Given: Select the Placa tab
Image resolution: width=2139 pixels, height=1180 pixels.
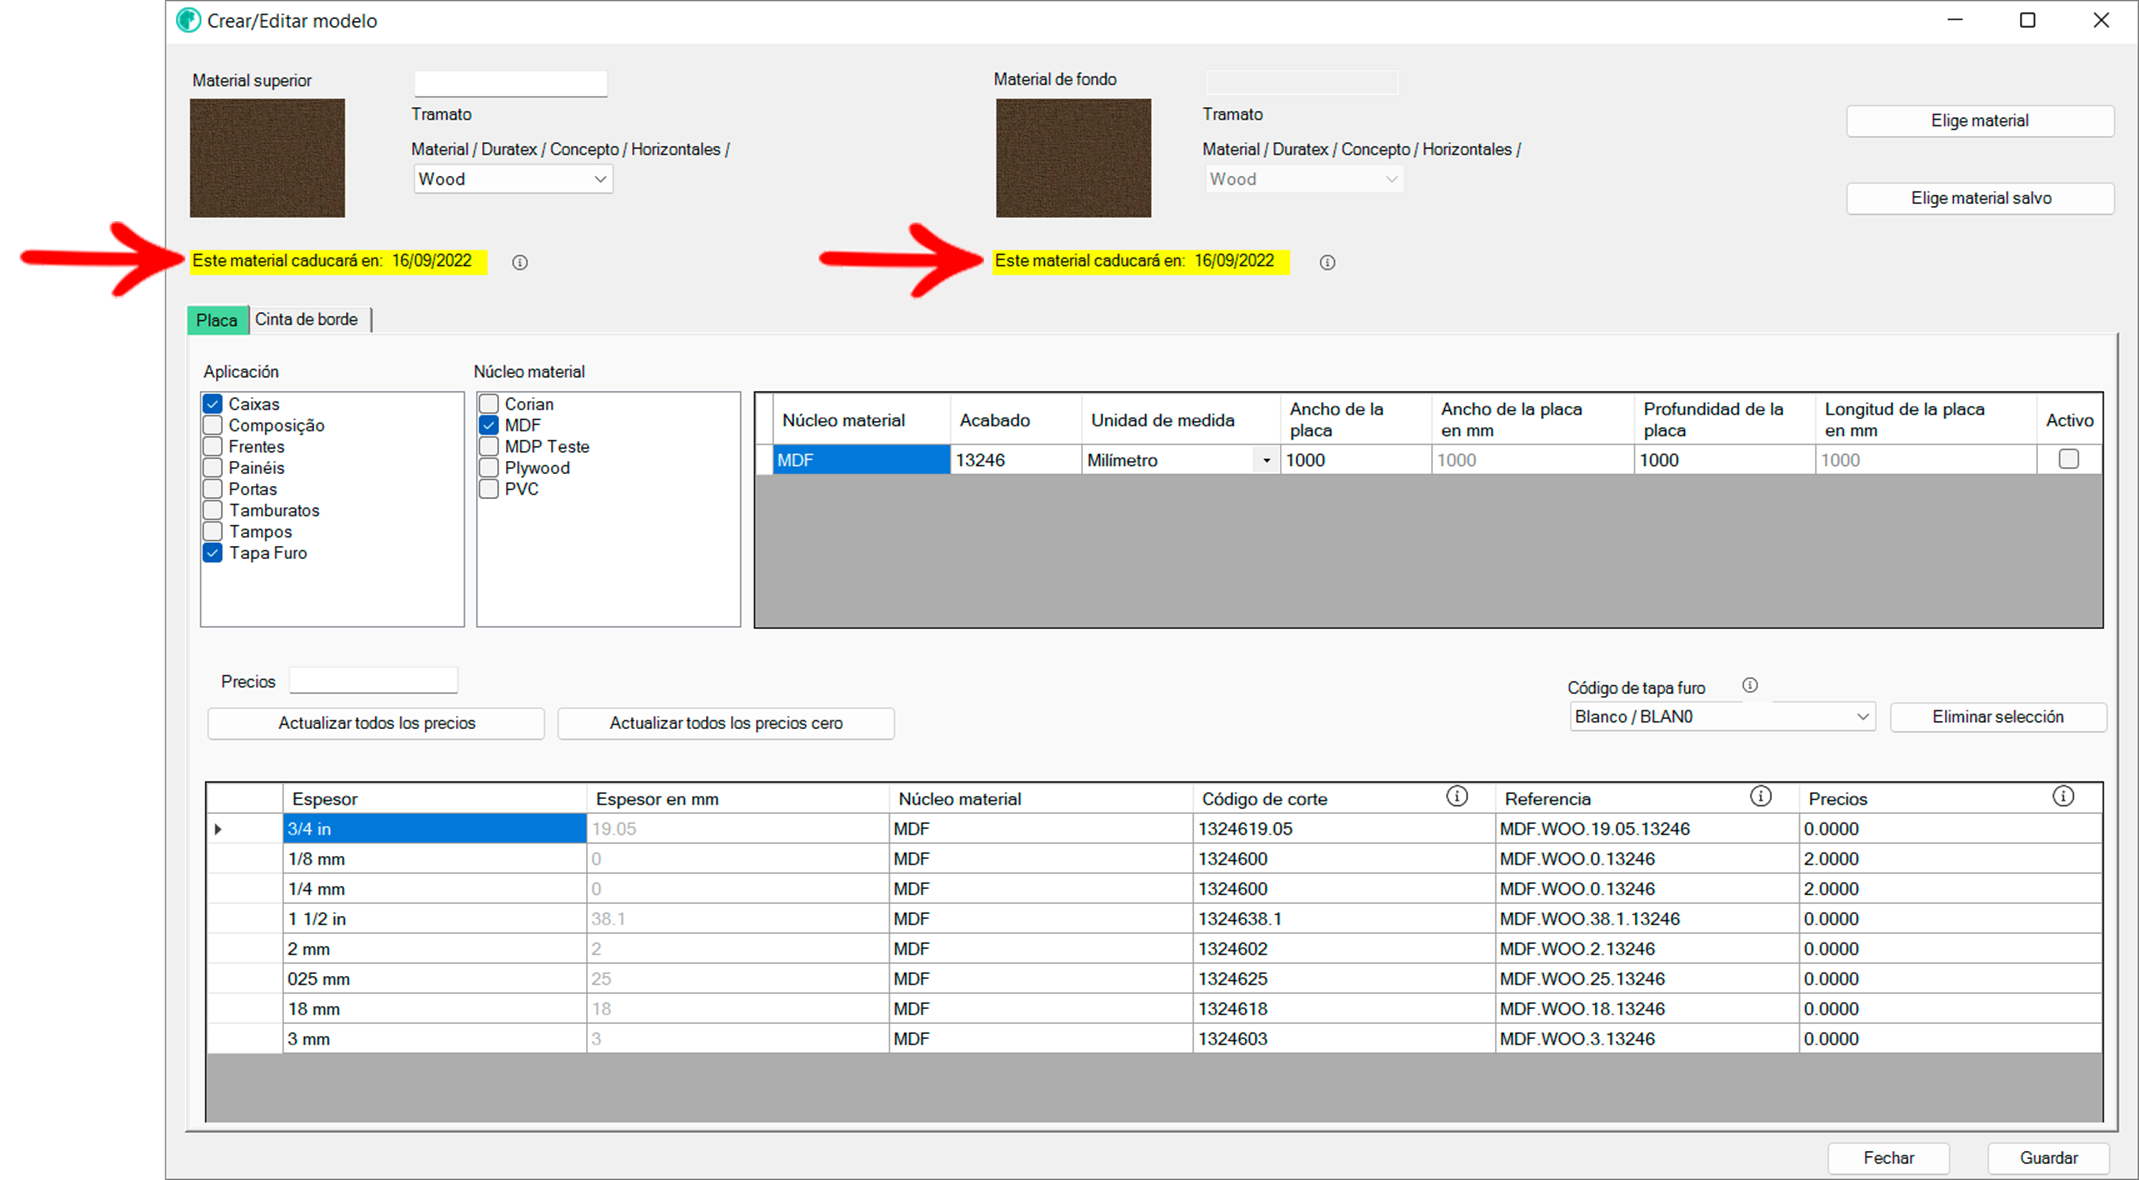Looking at the screenshot, I should click(217, 320).
